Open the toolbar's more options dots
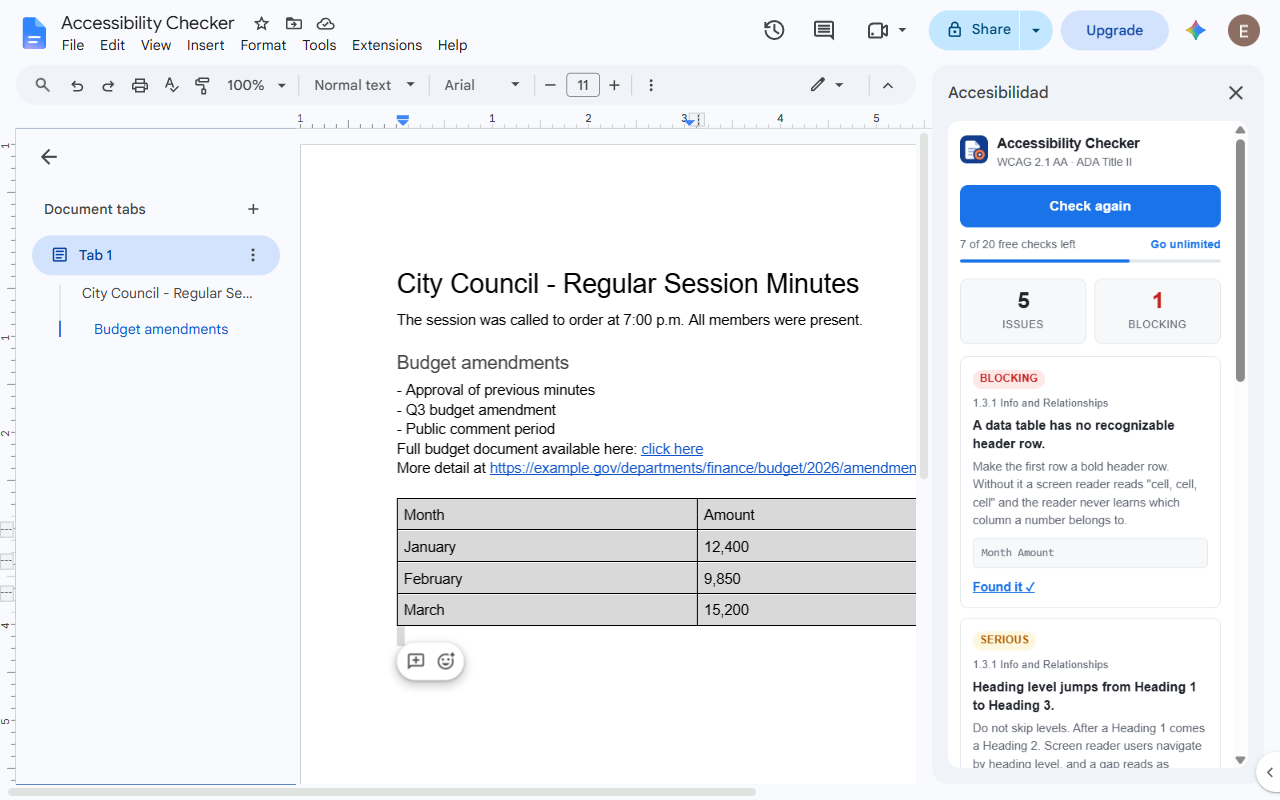 (651, 85)
